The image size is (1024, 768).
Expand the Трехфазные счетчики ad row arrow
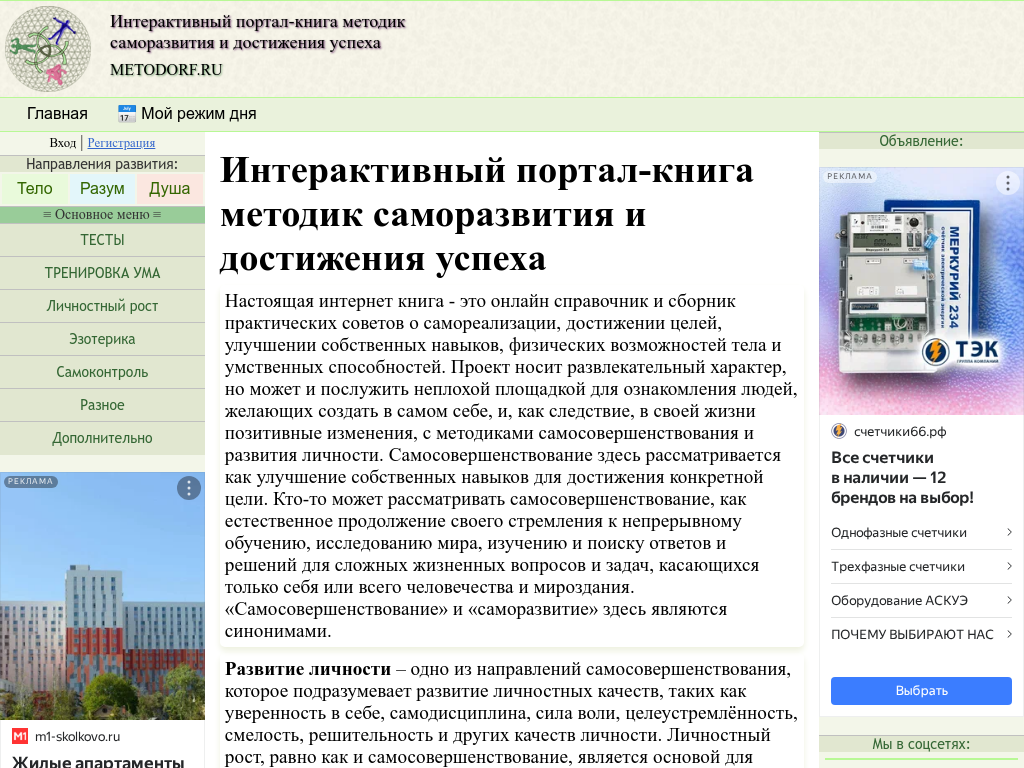coord(1009,566)
